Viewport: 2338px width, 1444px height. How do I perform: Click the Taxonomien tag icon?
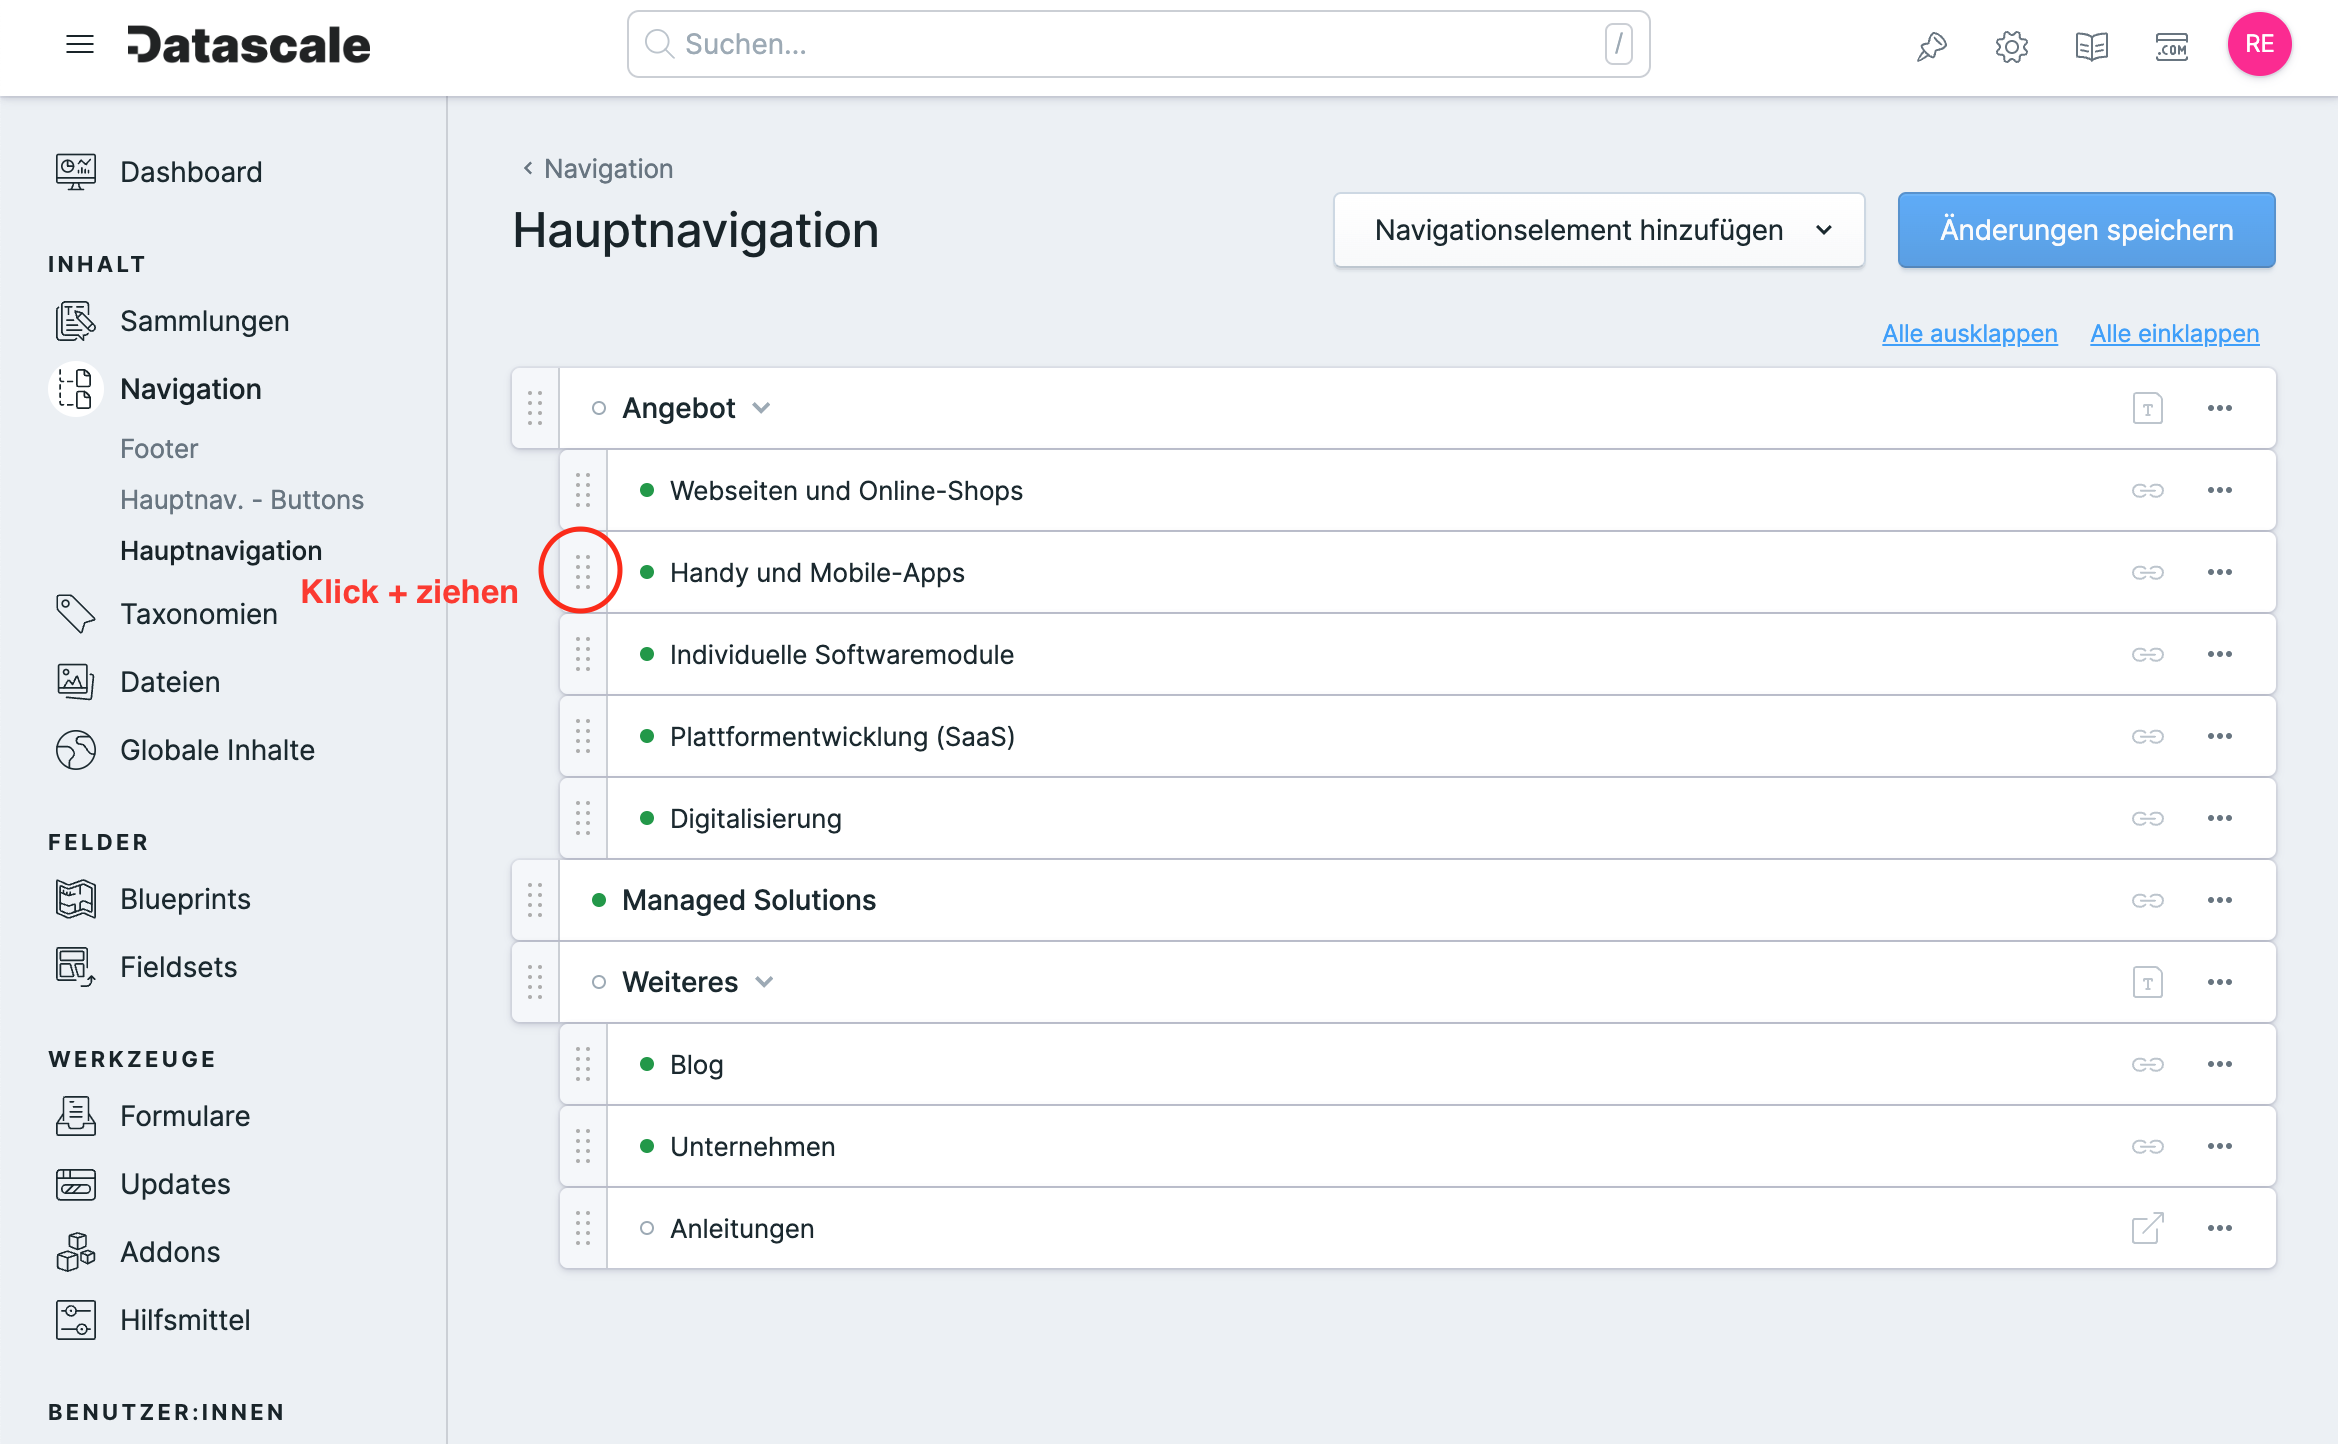(75, 616)
